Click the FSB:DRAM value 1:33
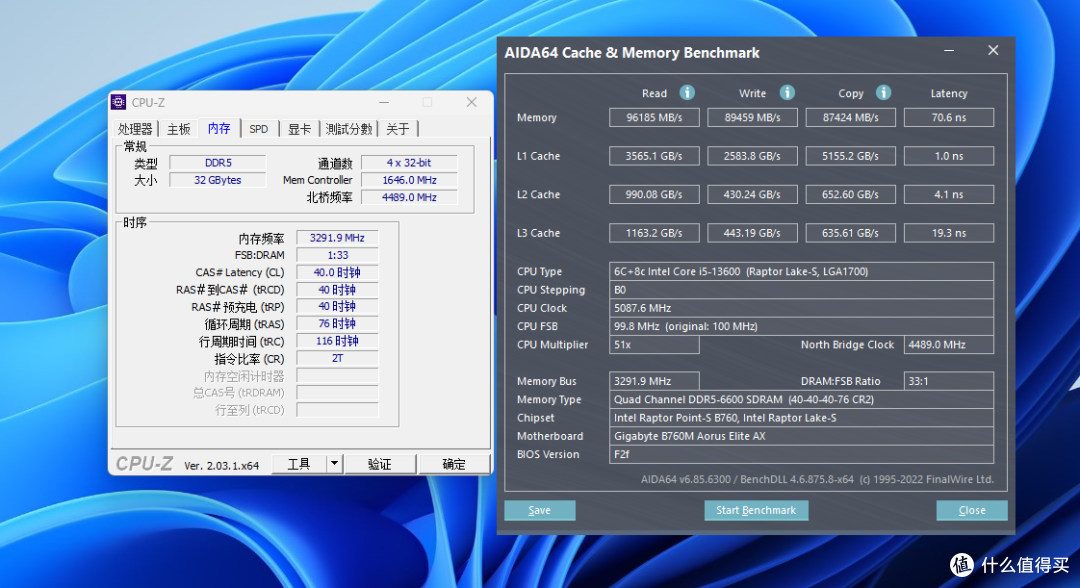The height and width of the screenshot is (588, 1080). (338, 255)
